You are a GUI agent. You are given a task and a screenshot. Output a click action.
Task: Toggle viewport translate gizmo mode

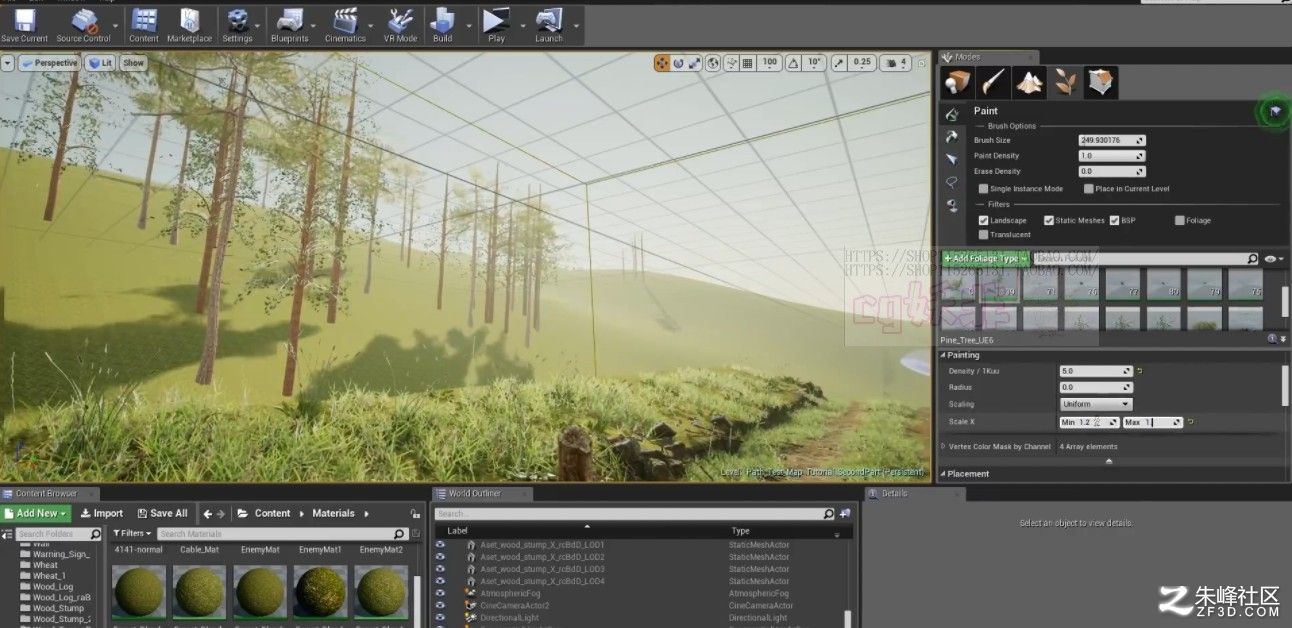pyautogui.click(x=662, y=63)
